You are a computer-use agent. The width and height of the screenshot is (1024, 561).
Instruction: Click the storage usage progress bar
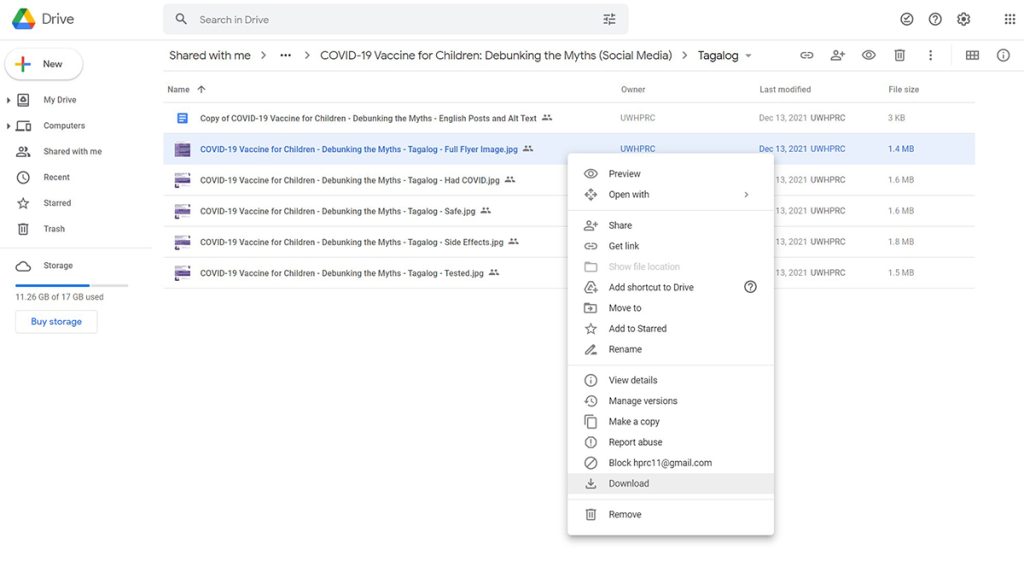(71, 285)
